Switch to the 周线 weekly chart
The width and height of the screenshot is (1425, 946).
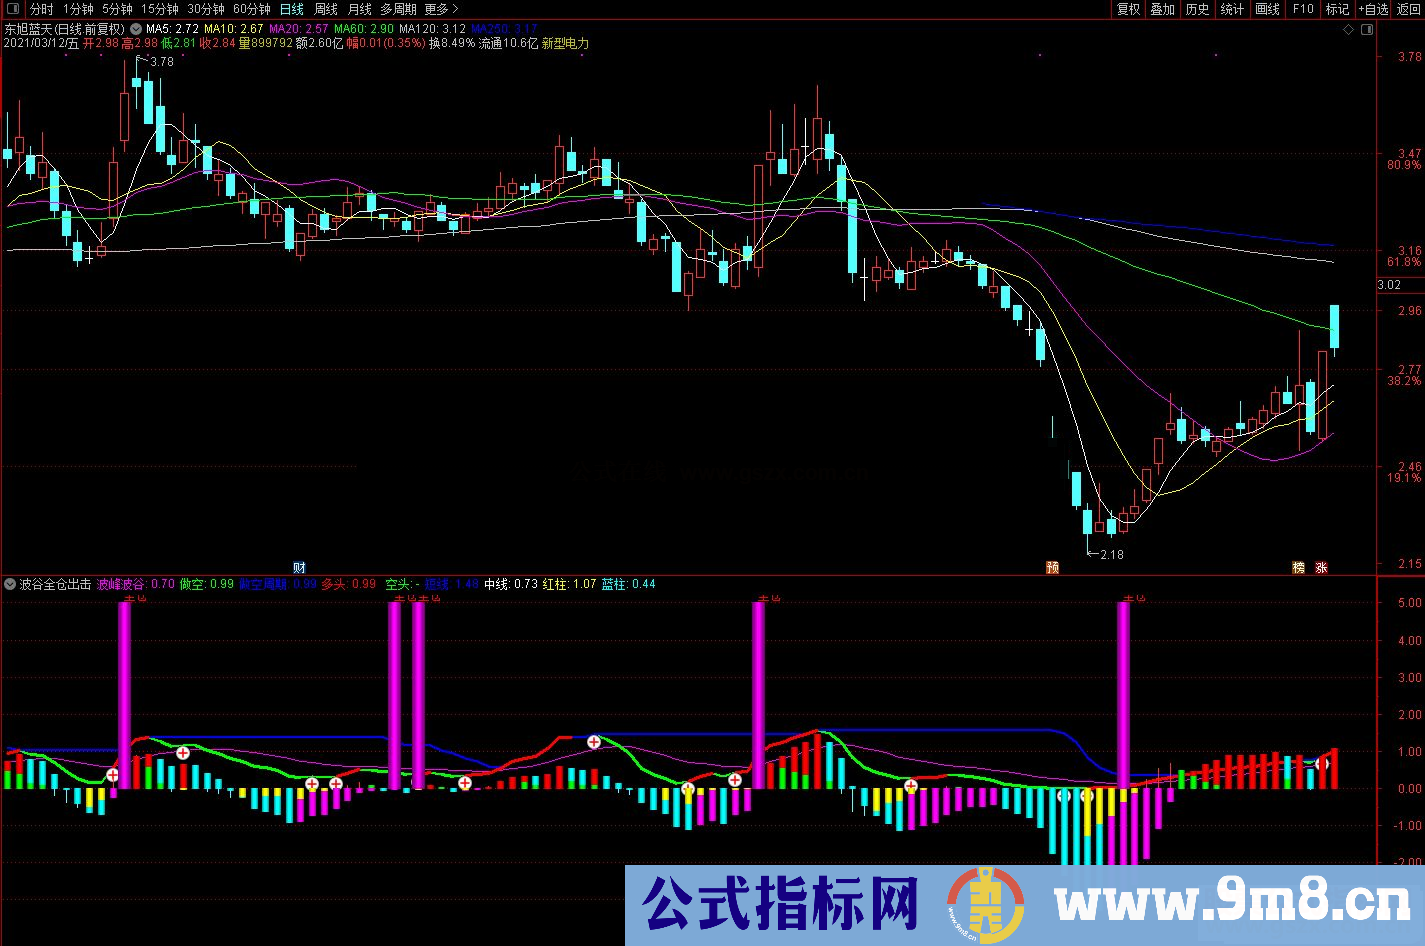[325, 9]
